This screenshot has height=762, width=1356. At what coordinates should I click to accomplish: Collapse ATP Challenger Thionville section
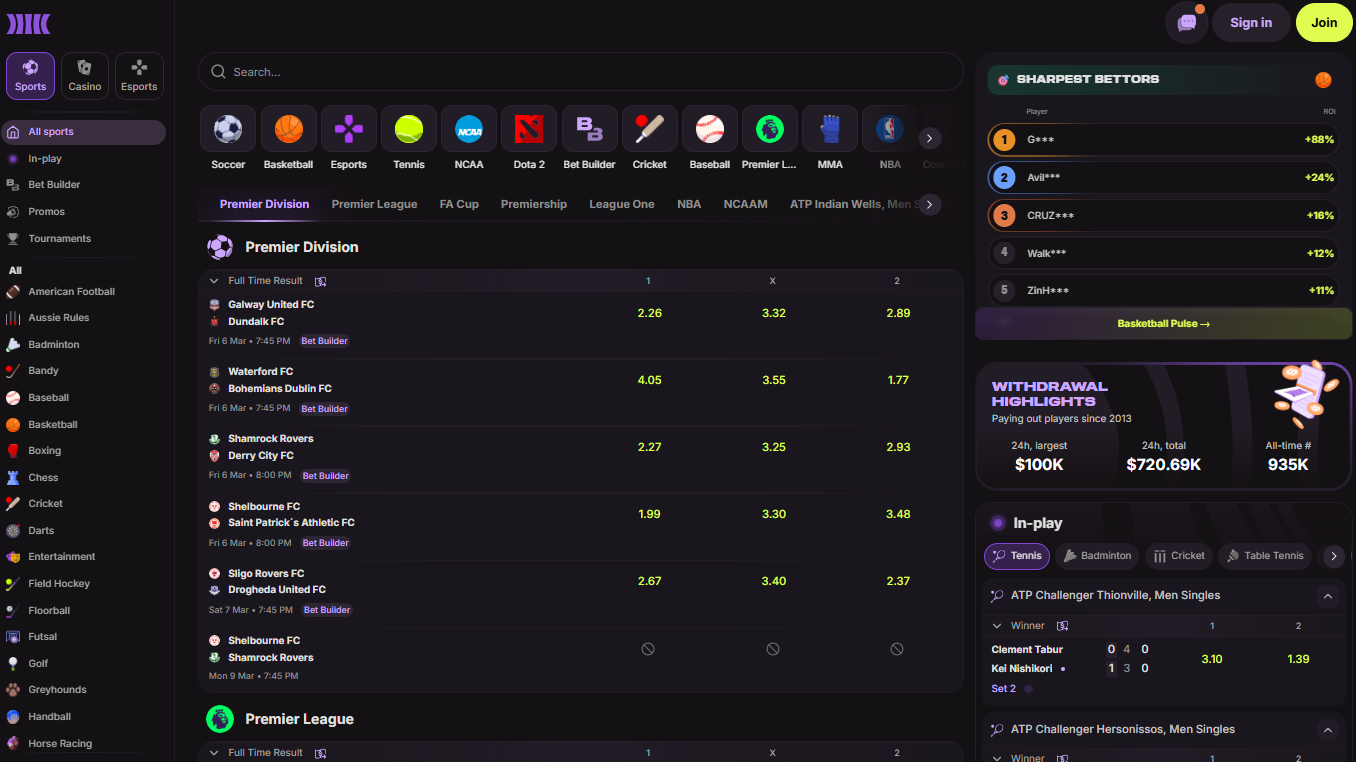1327,596
